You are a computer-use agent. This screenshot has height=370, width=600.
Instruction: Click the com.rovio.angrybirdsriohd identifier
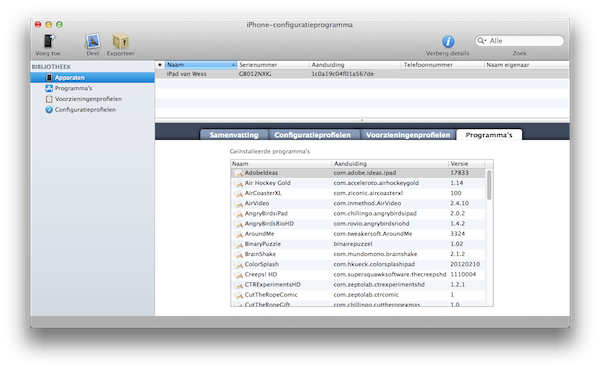point(371,223)
